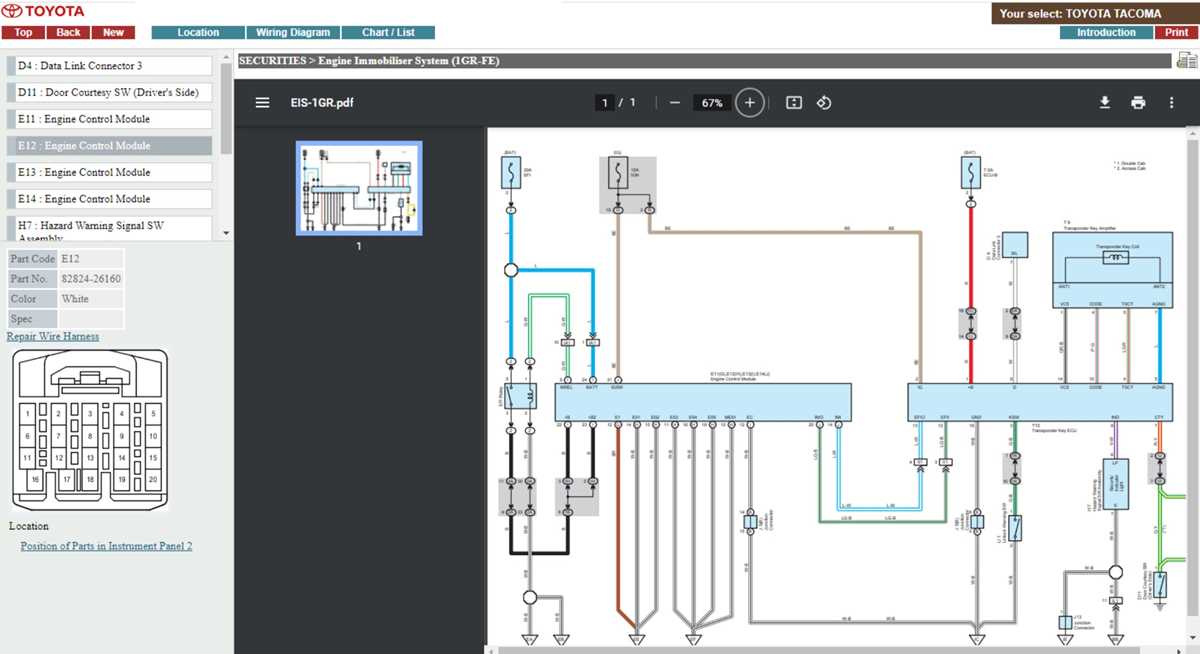Open the Chart / List tab
The width and height of the screenshot is (1200, 654).
[388, 32]
